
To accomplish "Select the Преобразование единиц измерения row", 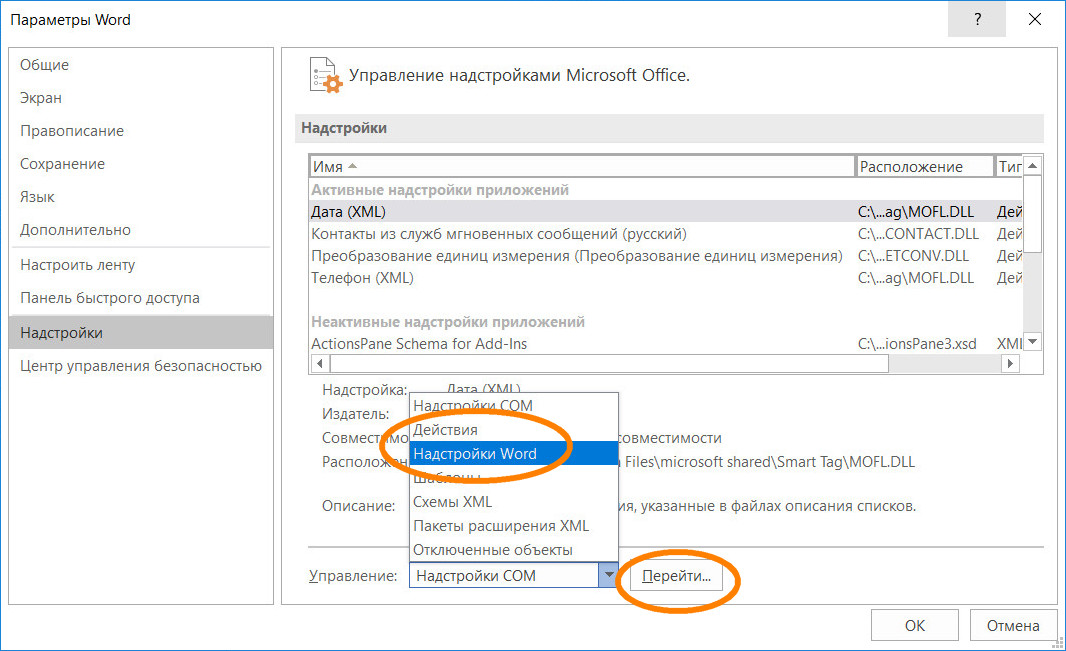I will [666, 256].
